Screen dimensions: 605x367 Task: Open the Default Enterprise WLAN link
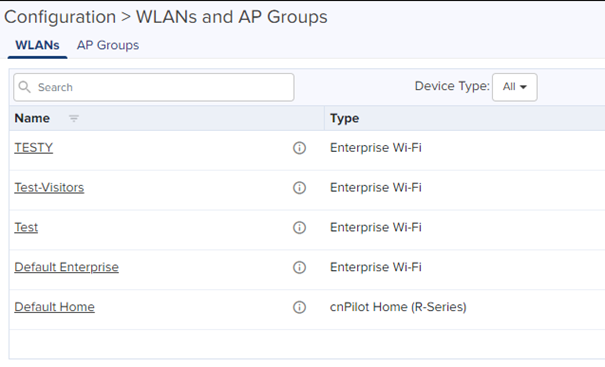[66, 267]
